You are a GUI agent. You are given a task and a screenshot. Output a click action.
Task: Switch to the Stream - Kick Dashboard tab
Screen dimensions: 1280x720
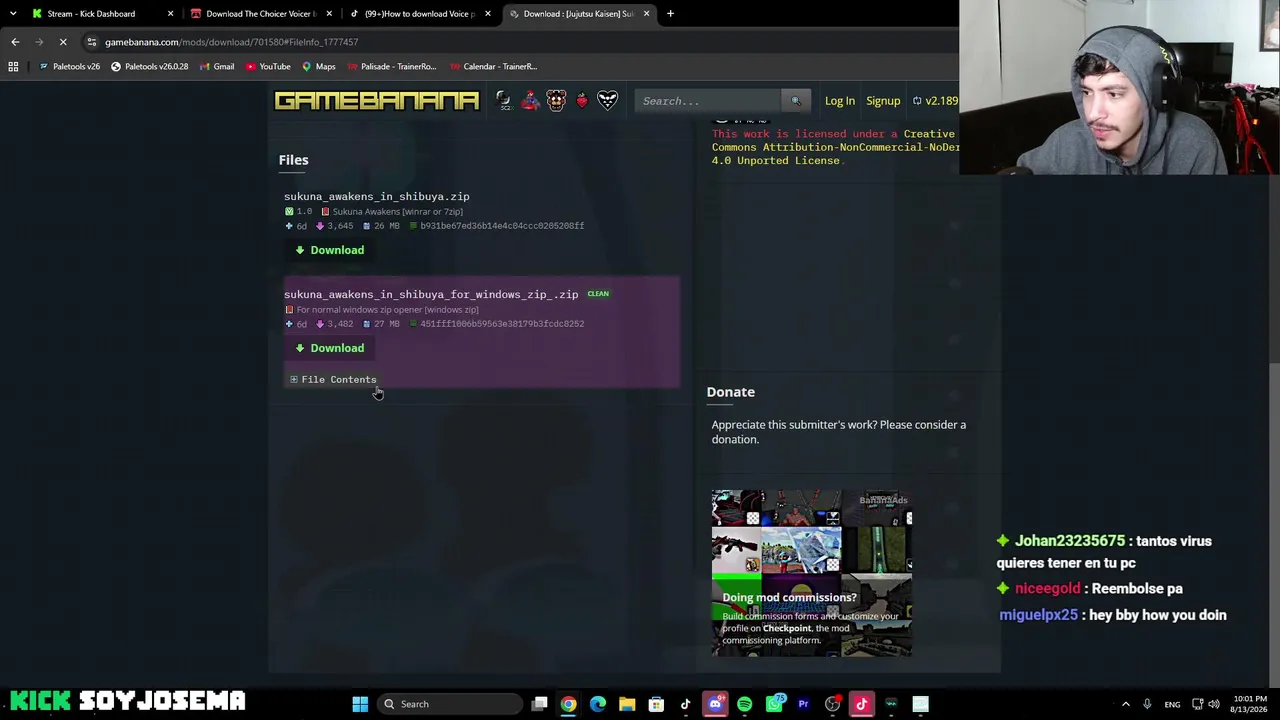click(x=100, y=14)
